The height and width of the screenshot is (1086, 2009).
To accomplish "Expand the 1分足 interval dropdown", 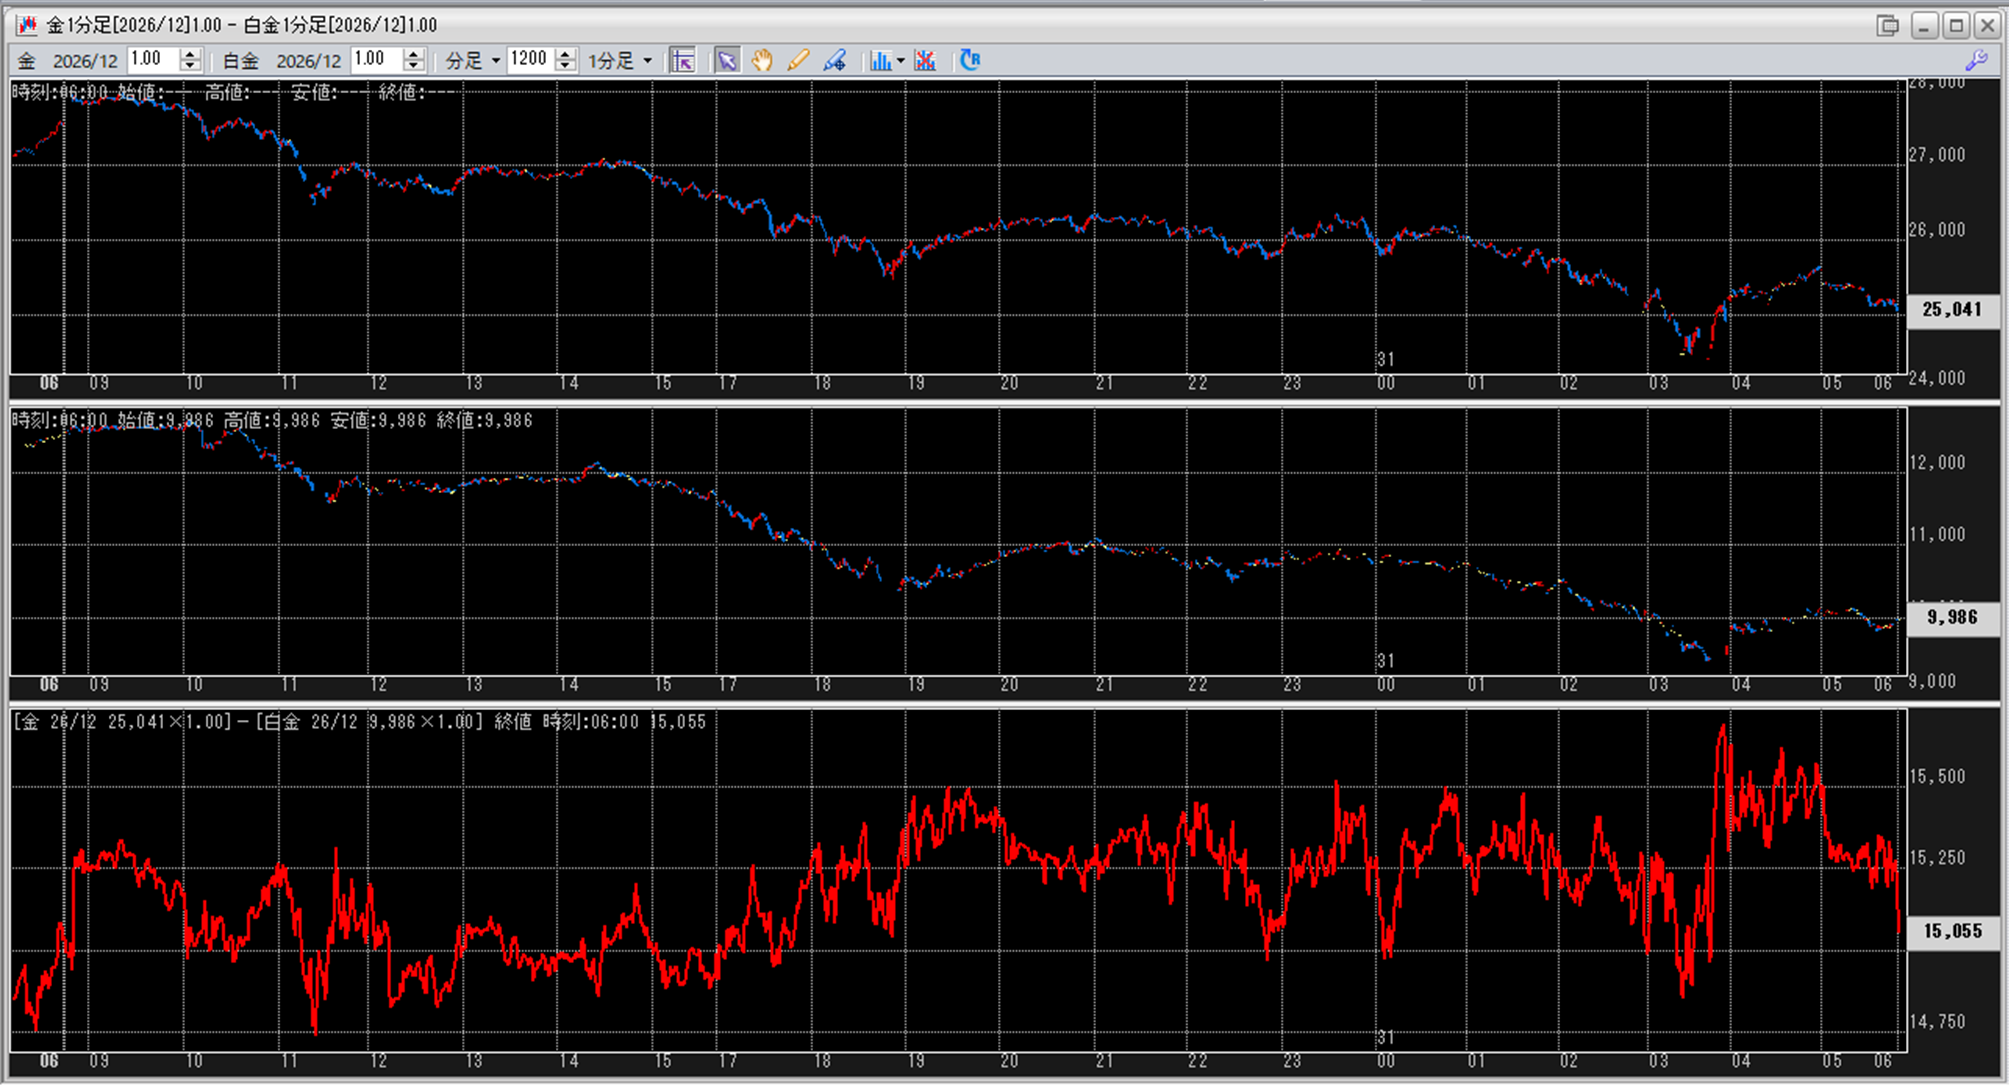I will (620, 61).
